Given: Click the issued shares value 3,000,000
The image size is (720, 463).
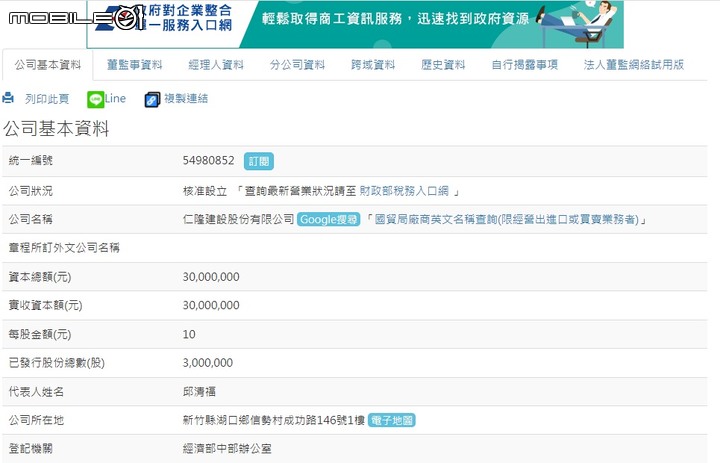Looking at the screenshot, I should (x=208, y=362).
